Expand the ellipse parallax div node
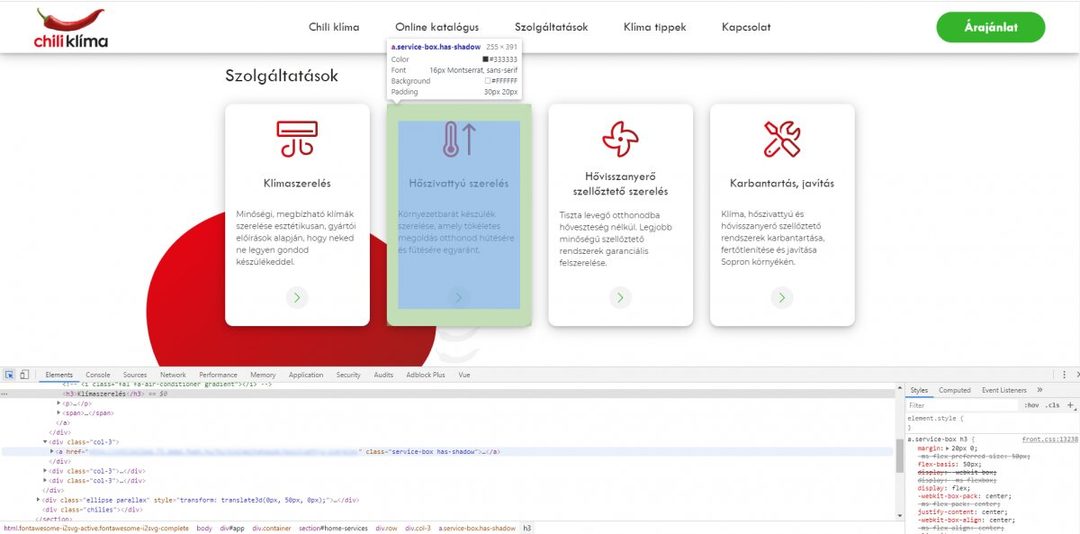 tap(39, 500)
